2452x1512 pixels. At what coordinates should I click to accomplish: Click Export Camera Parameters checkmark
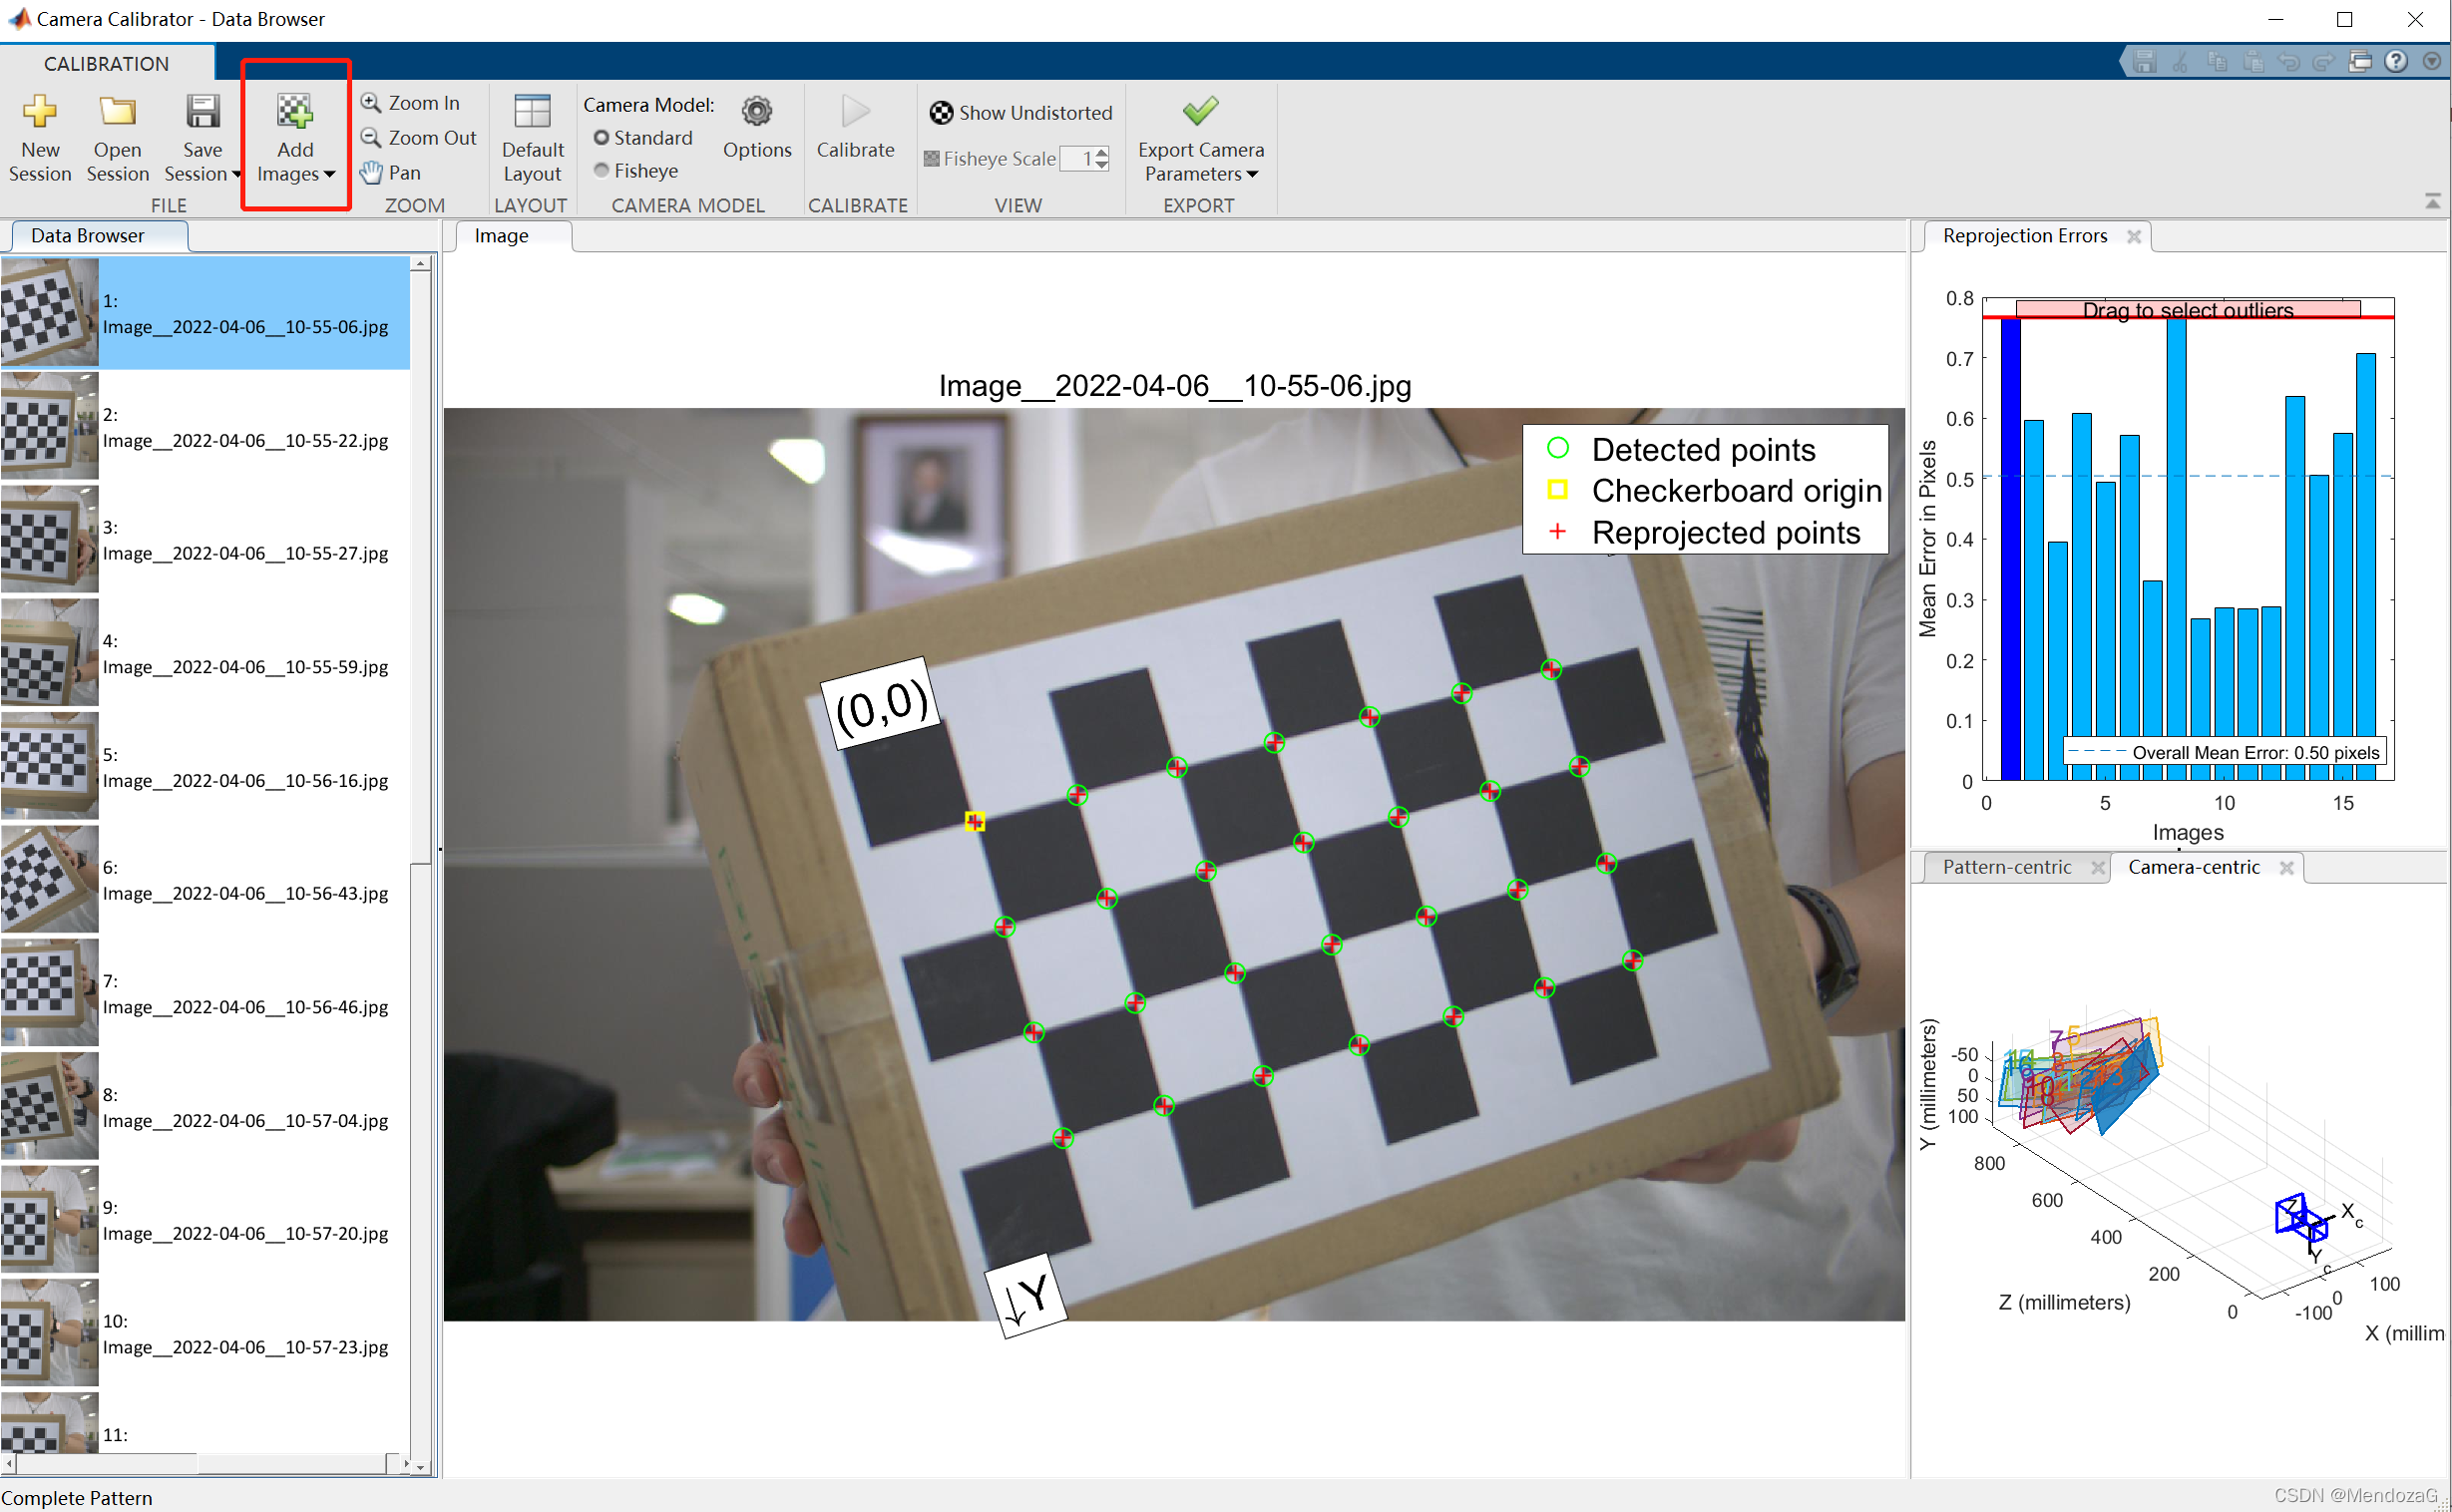point(1200,111)
